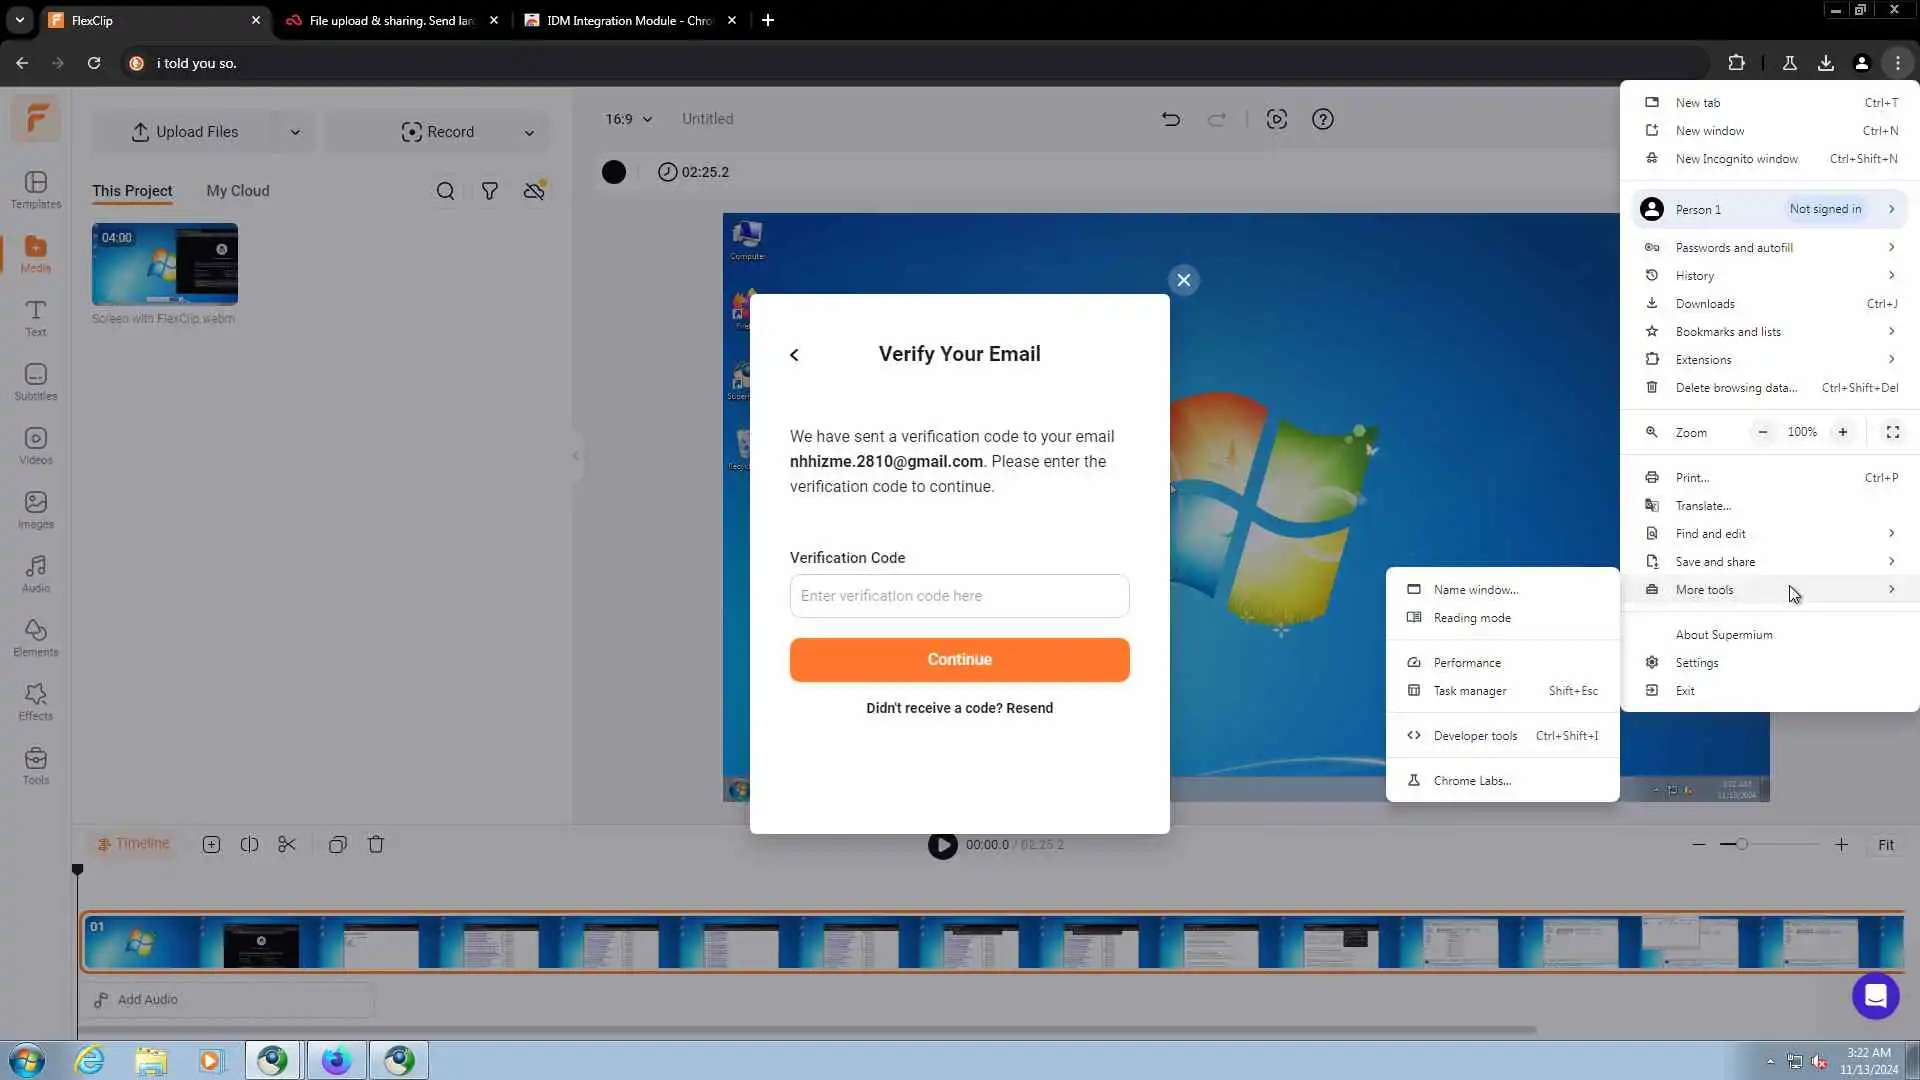This screenshot has width=1920, height=1080.
Task: Expand the Upload Files dropdown arrow
Action: (x=295, y=132)
